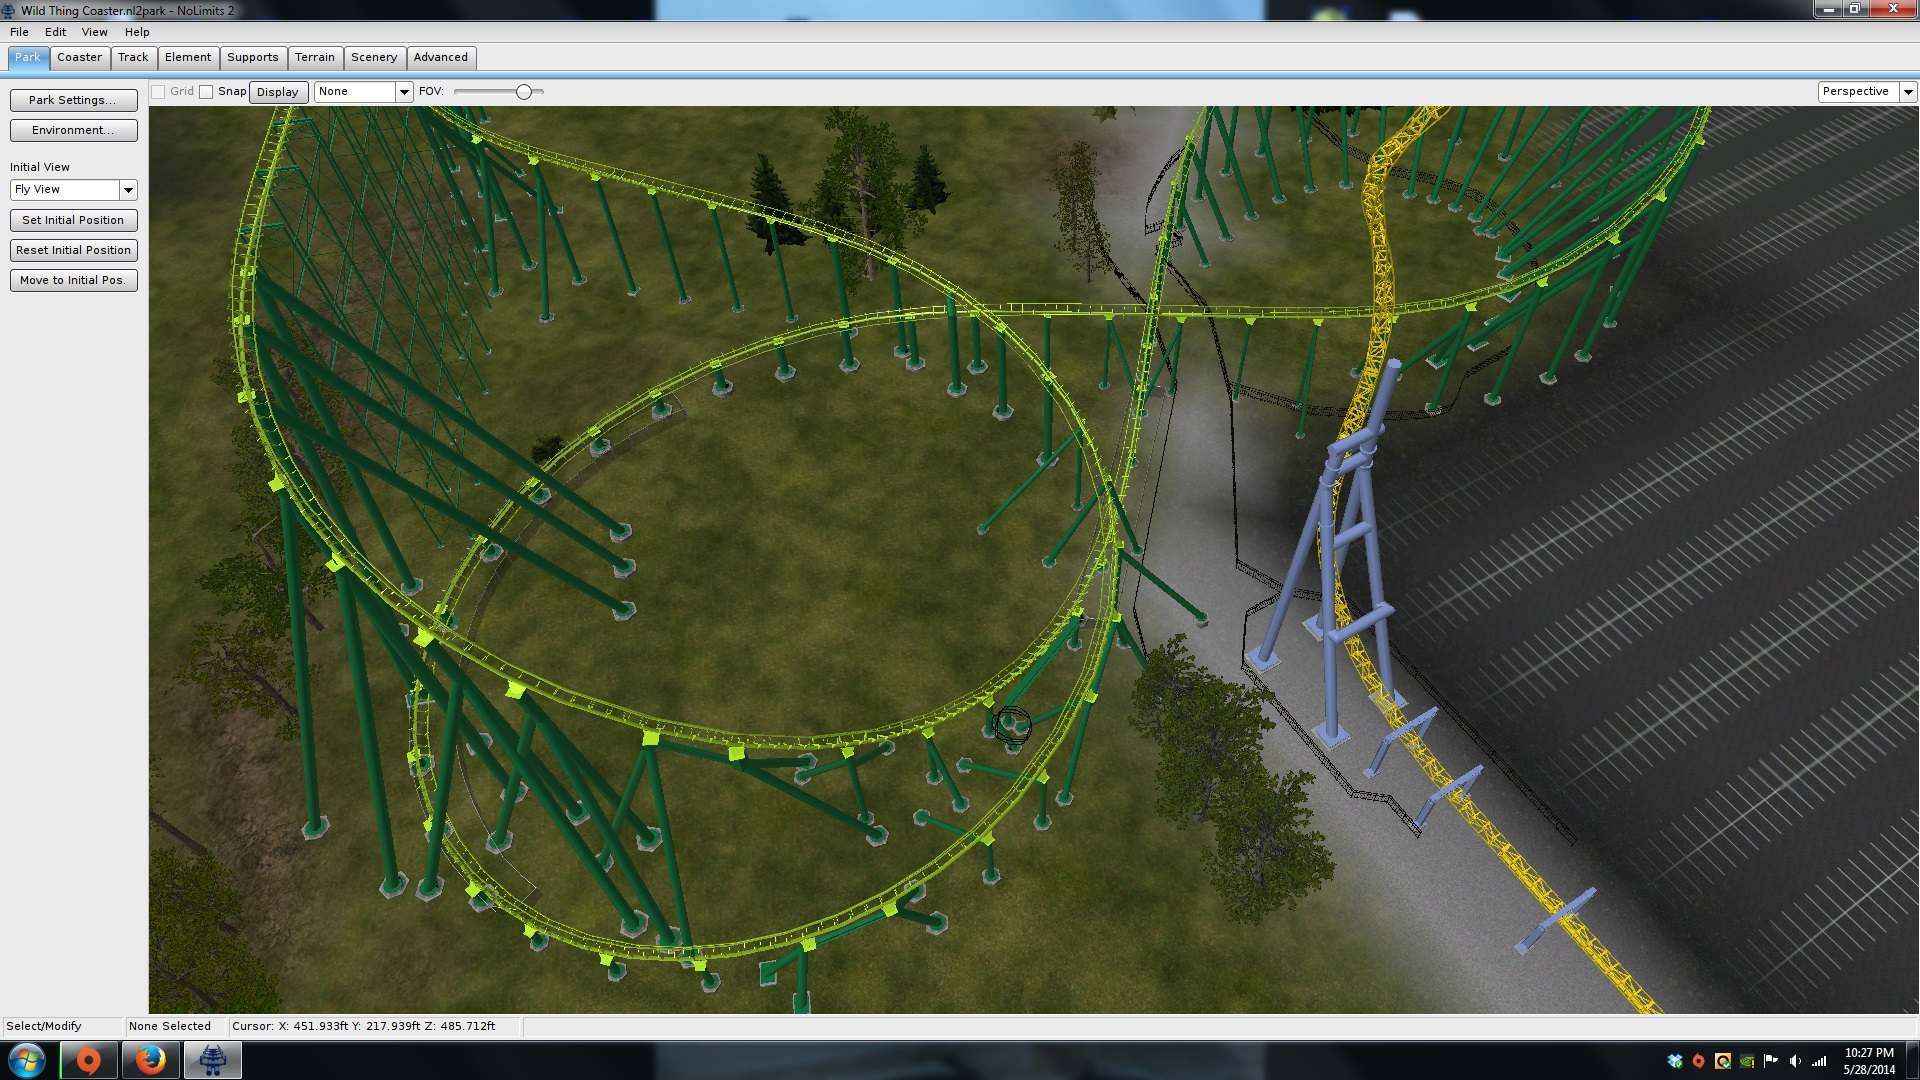Open the Dropbox tray icon
Viewport: 1920px width, 1080px height.
coord(1675,1061)
